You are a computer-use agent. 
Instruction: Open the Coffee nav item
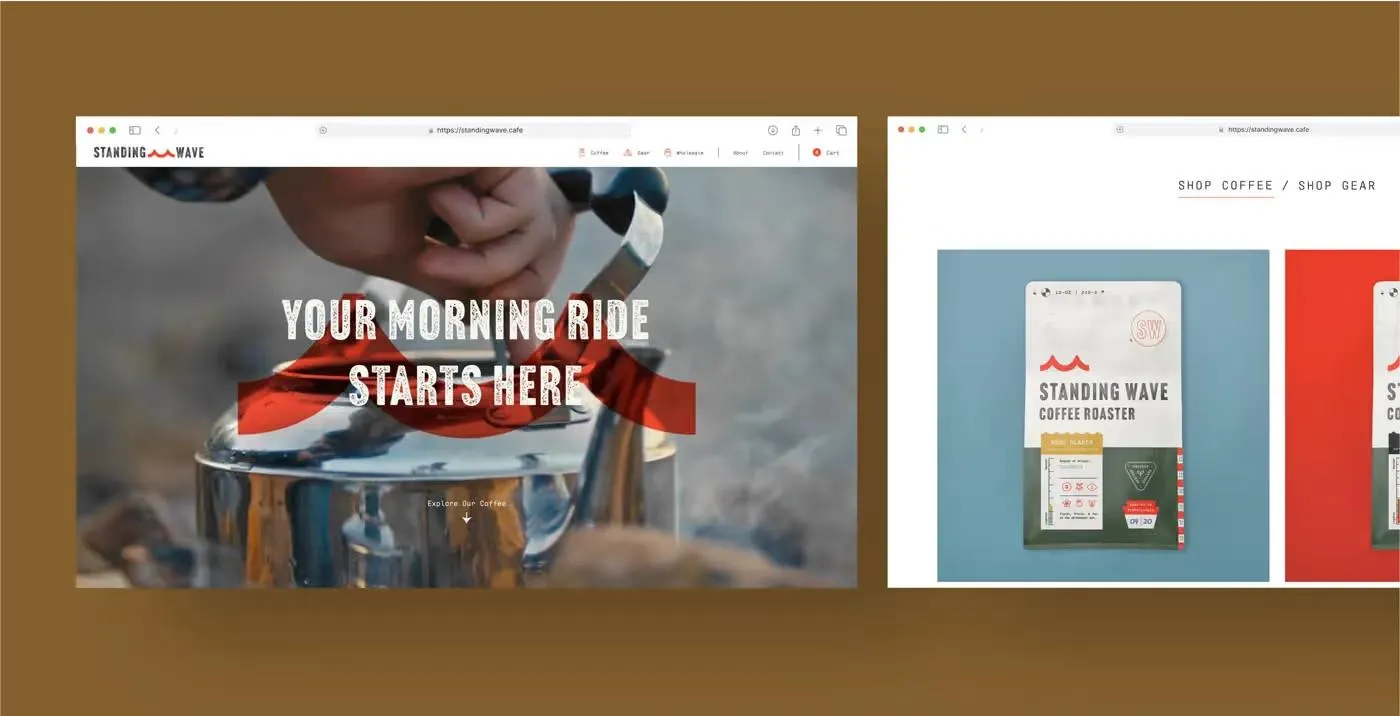tap(593, 153)
